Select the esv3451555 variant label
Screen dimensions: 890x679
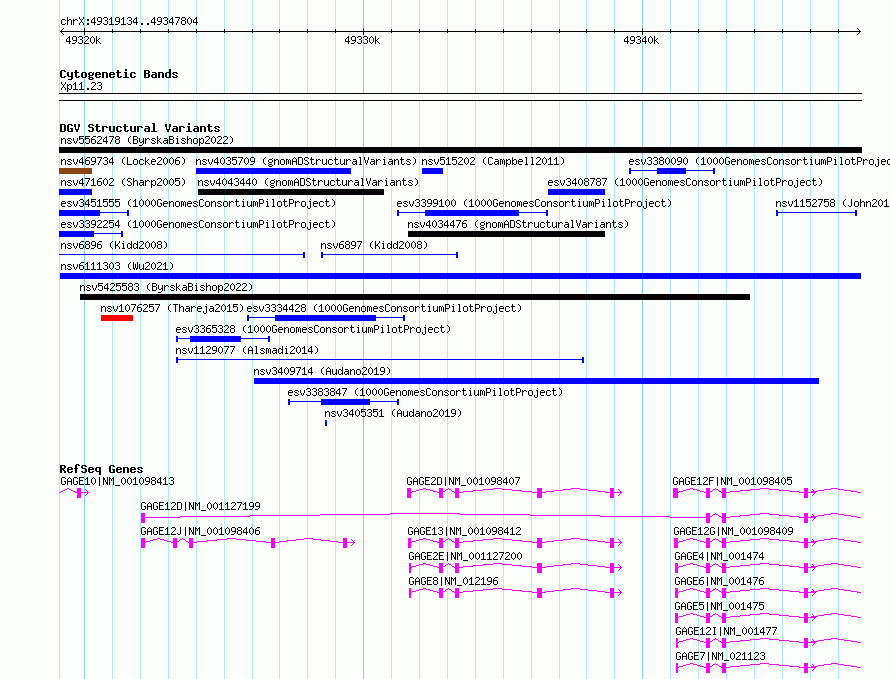198,203
